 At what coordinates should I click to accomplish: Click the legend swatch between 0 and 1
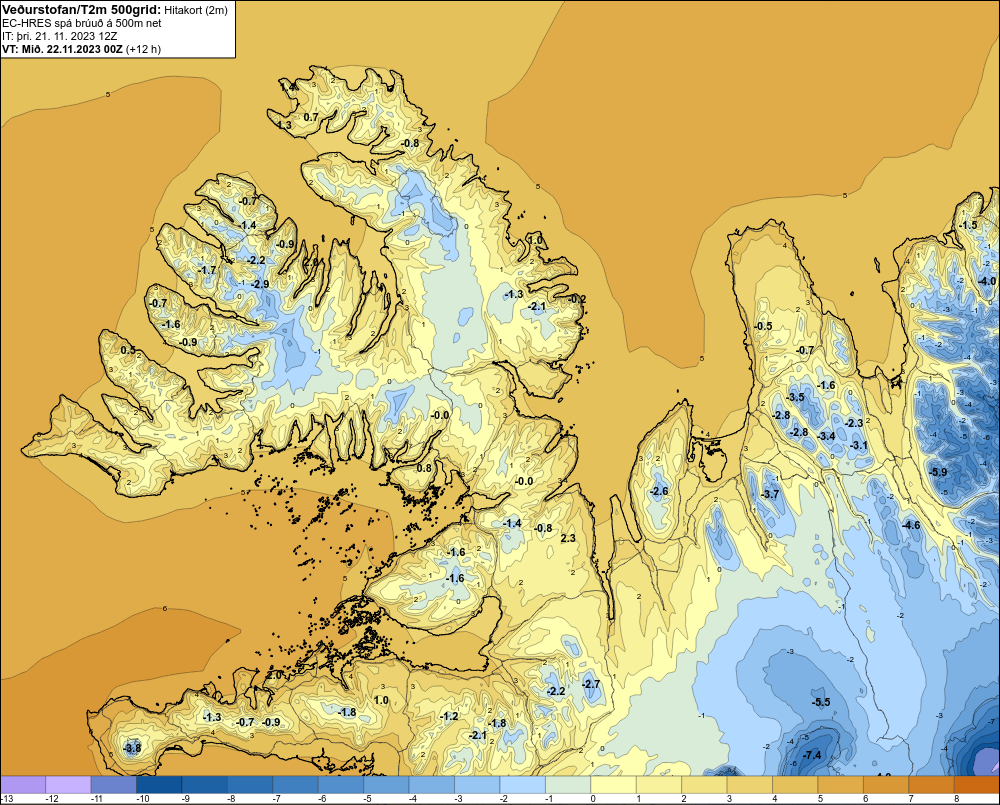click(614, 784)
